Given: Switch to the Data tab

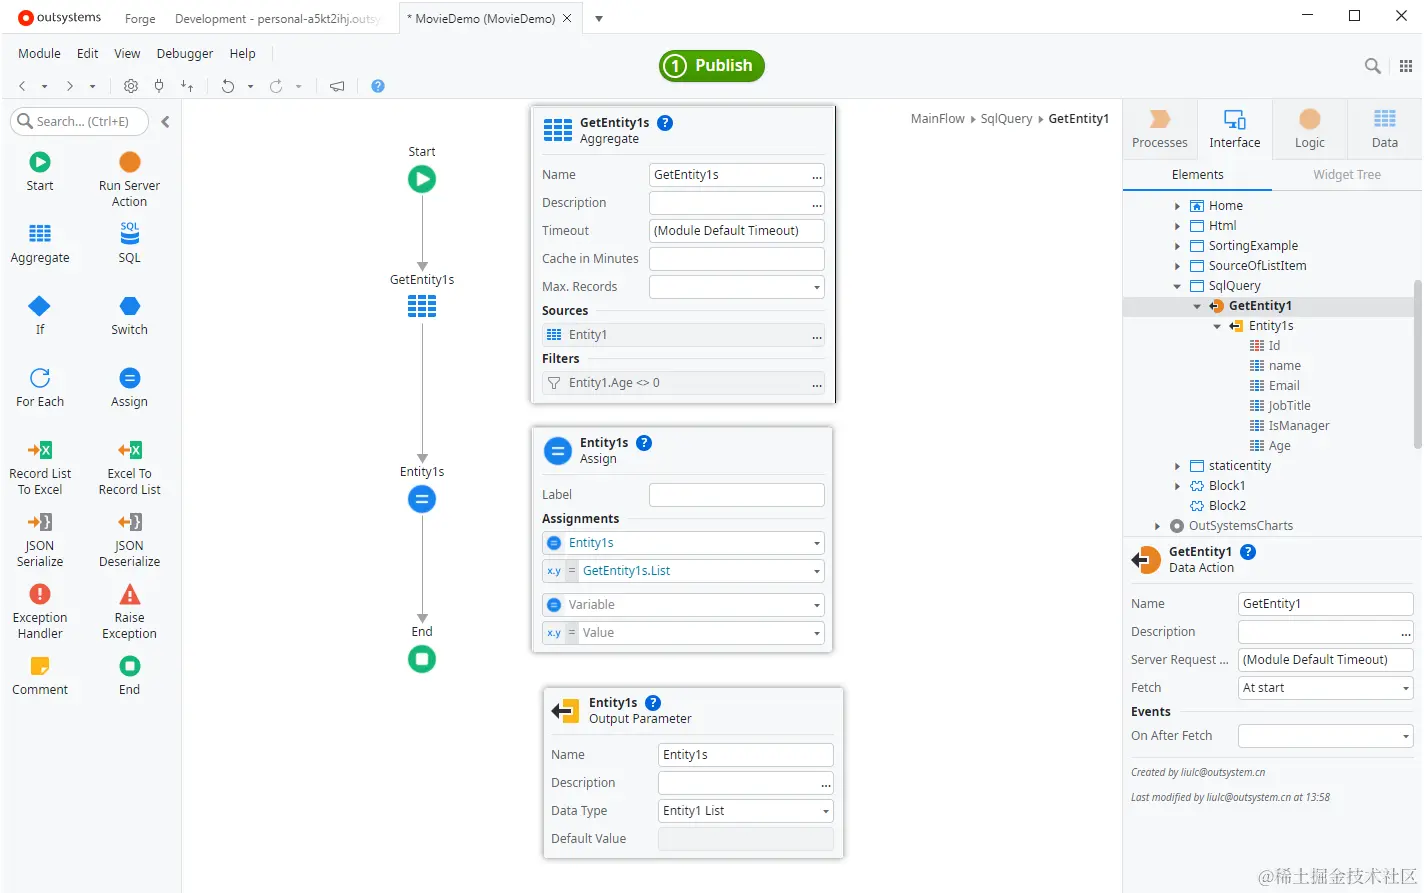Looking at the screenshot, I should coord(1385,129).
